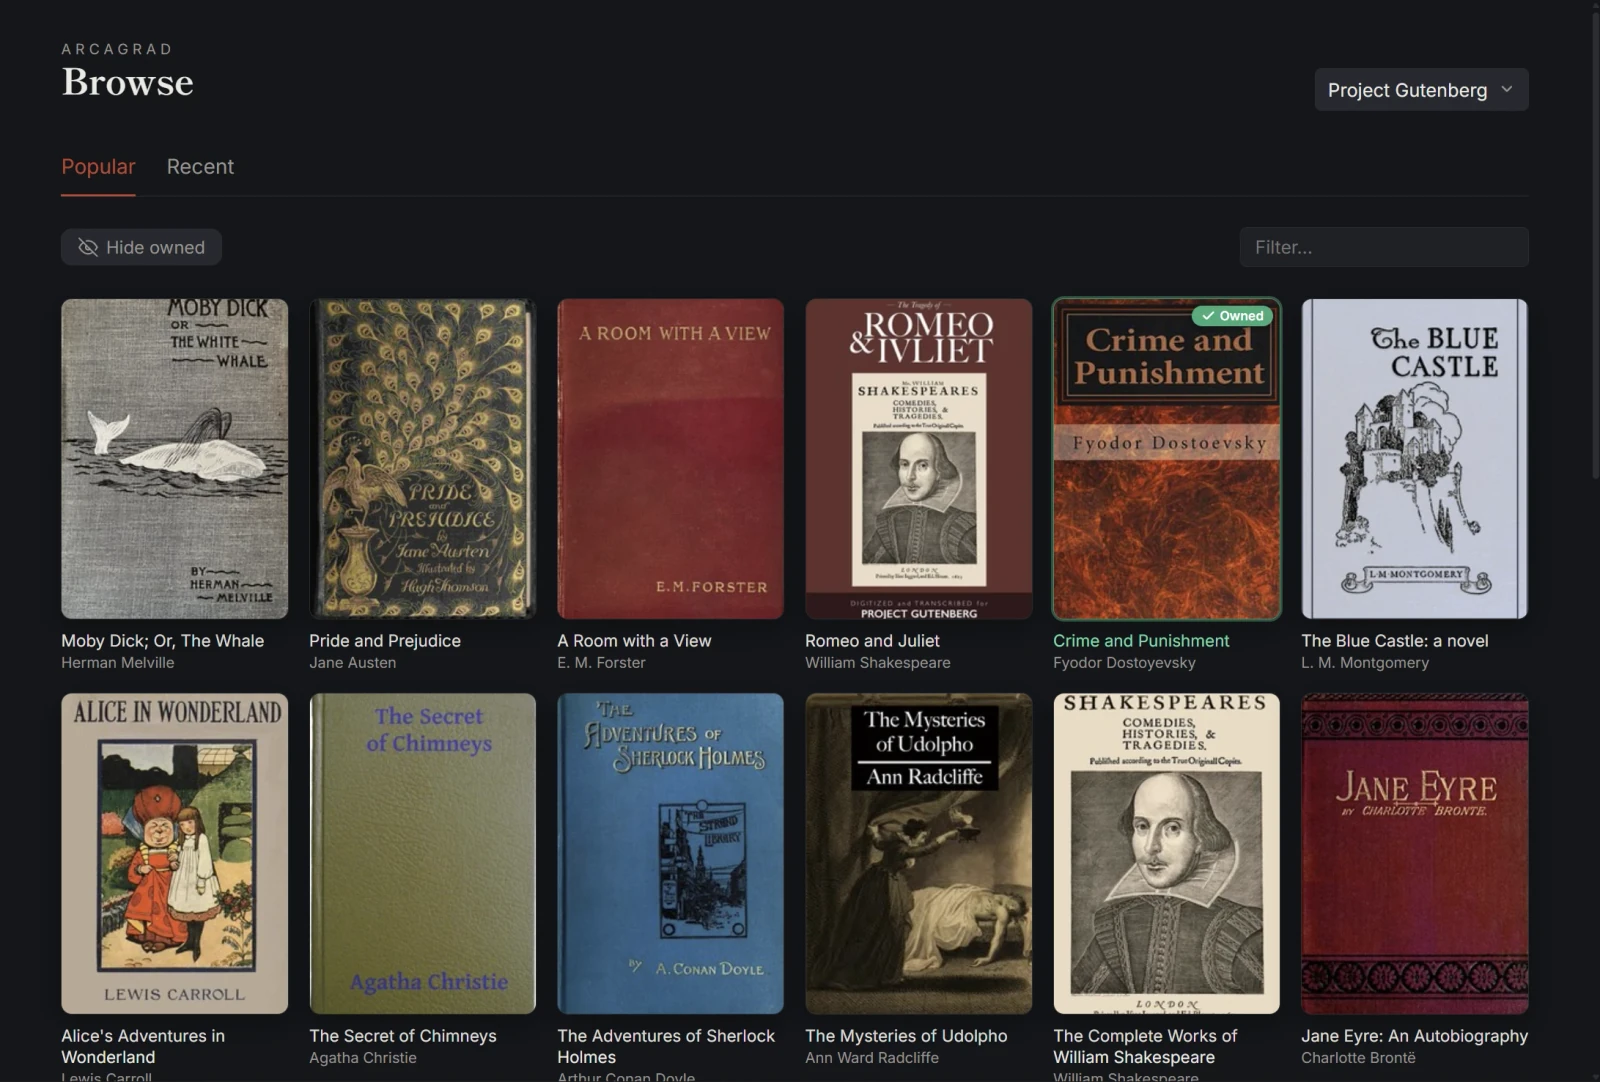The width and height of the screenshot is (1600, 1082).
Task: Click the chevron arrow beside Project Gutenberg
Action: pyautogui.click(x=1507, y=90)
